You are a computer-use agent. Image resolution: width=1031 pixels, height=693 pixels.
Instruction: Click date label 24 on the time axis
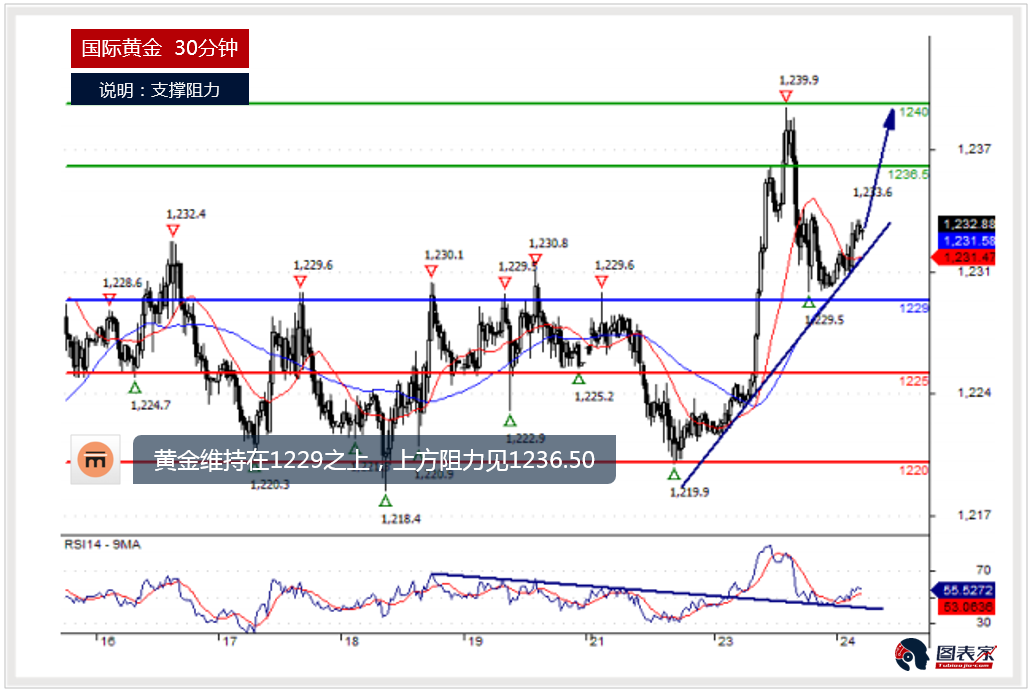pyautogui.click(x=847, y=641)
